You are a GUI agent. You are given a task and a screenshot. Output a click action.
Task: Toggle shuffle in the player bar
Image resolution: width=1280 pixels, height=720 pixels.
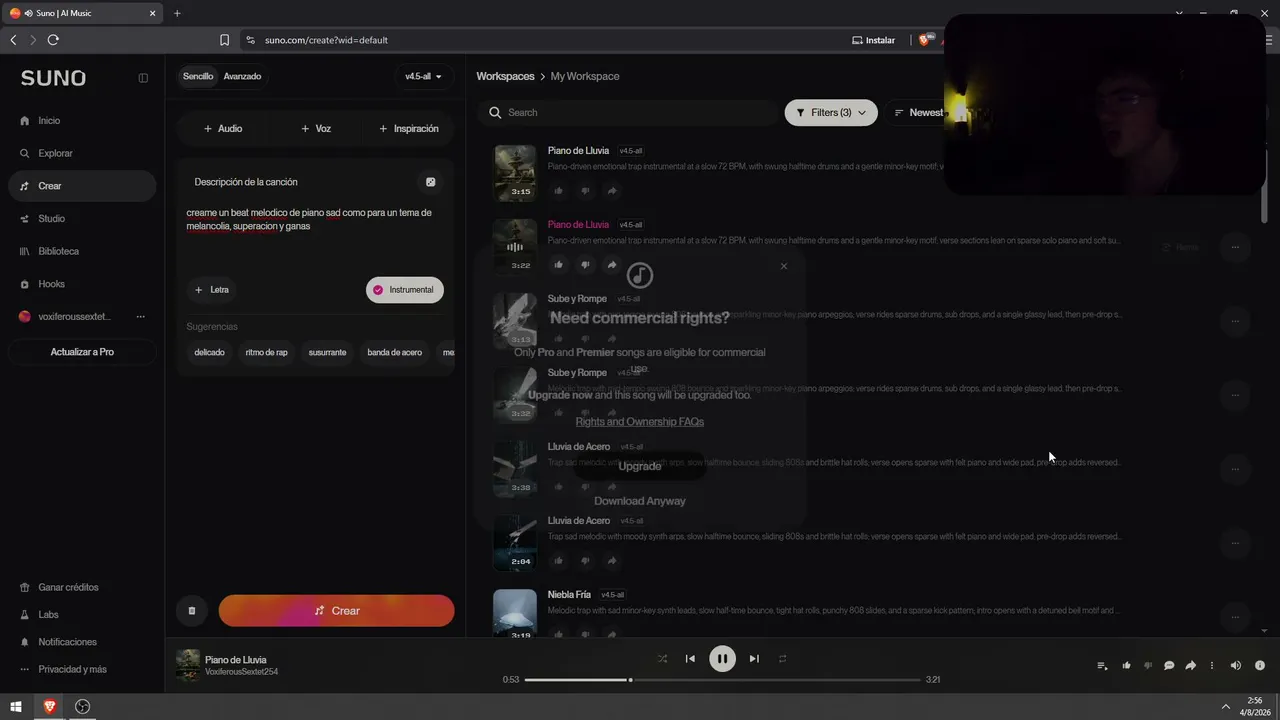(x=662, y=659)
